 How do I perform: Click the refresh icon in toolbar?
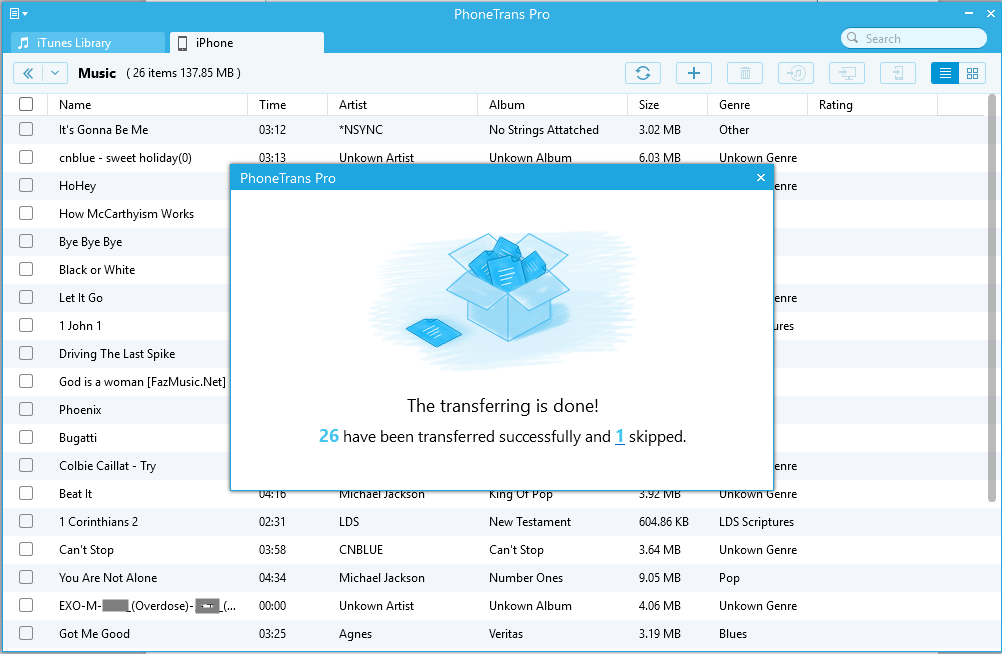[x=643, y=73]
